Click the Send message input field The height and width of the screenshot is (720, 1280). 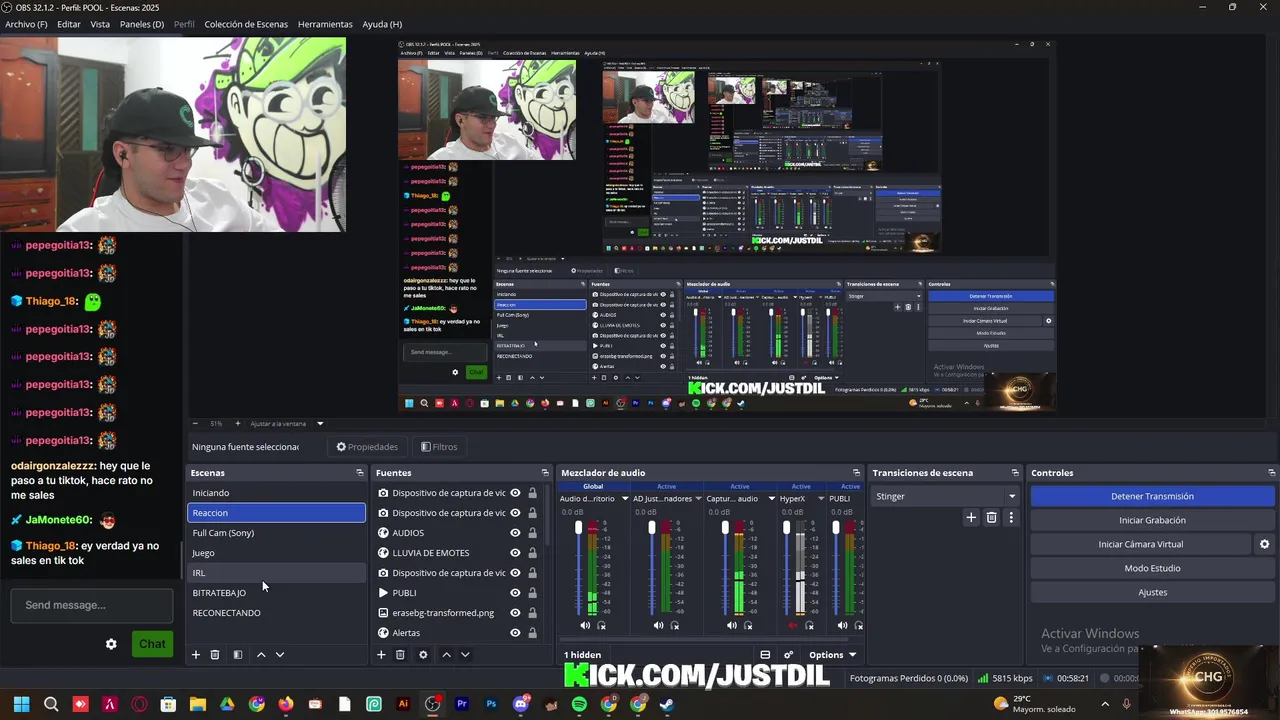point(91,605)
